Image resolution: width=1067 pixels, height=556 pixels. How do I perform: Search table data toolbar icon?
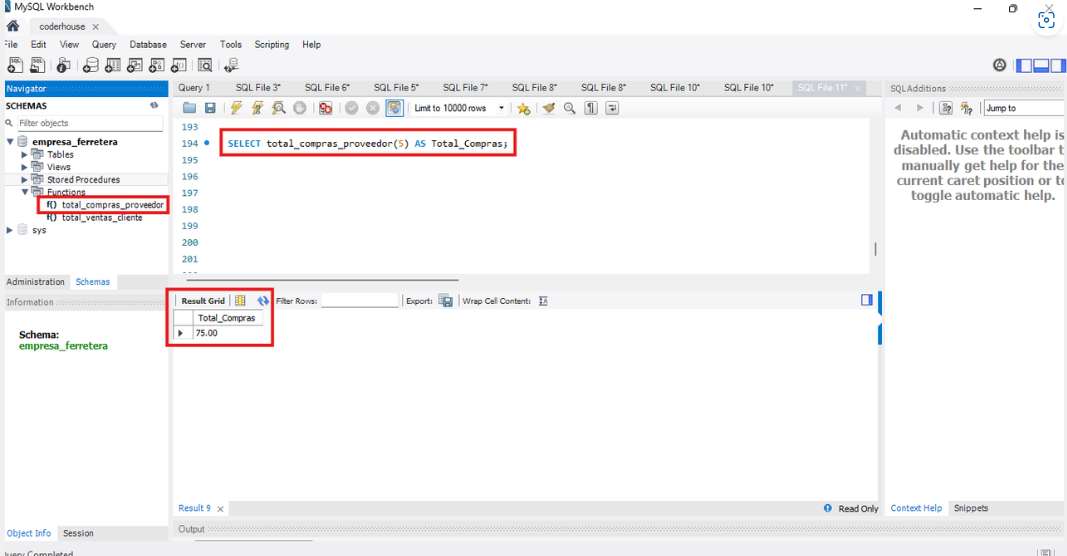pos(205,65)
